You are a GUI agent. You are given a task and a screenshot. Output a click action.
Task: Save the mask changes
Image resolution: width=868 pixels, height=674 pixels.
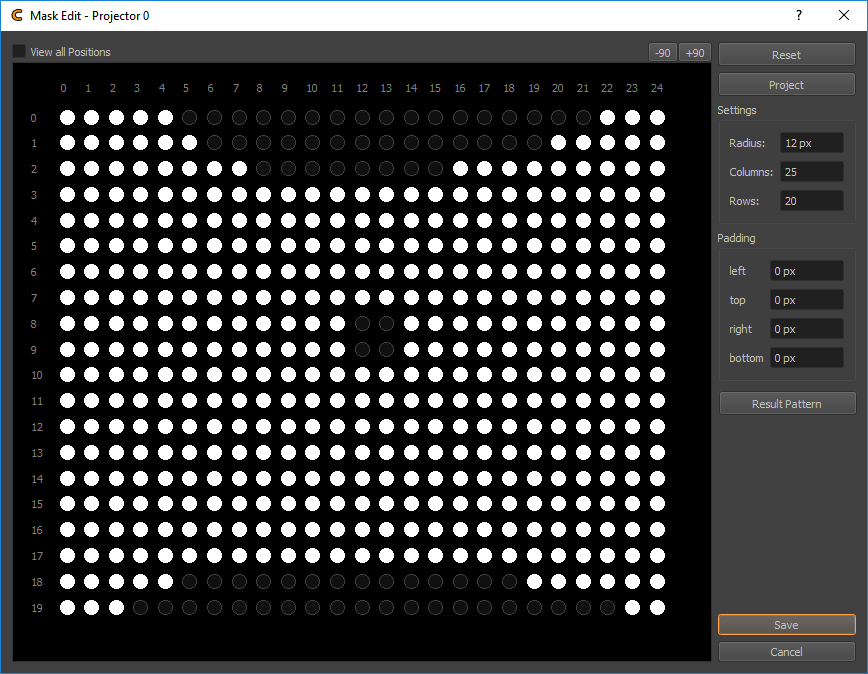click(x=786, y=625)
